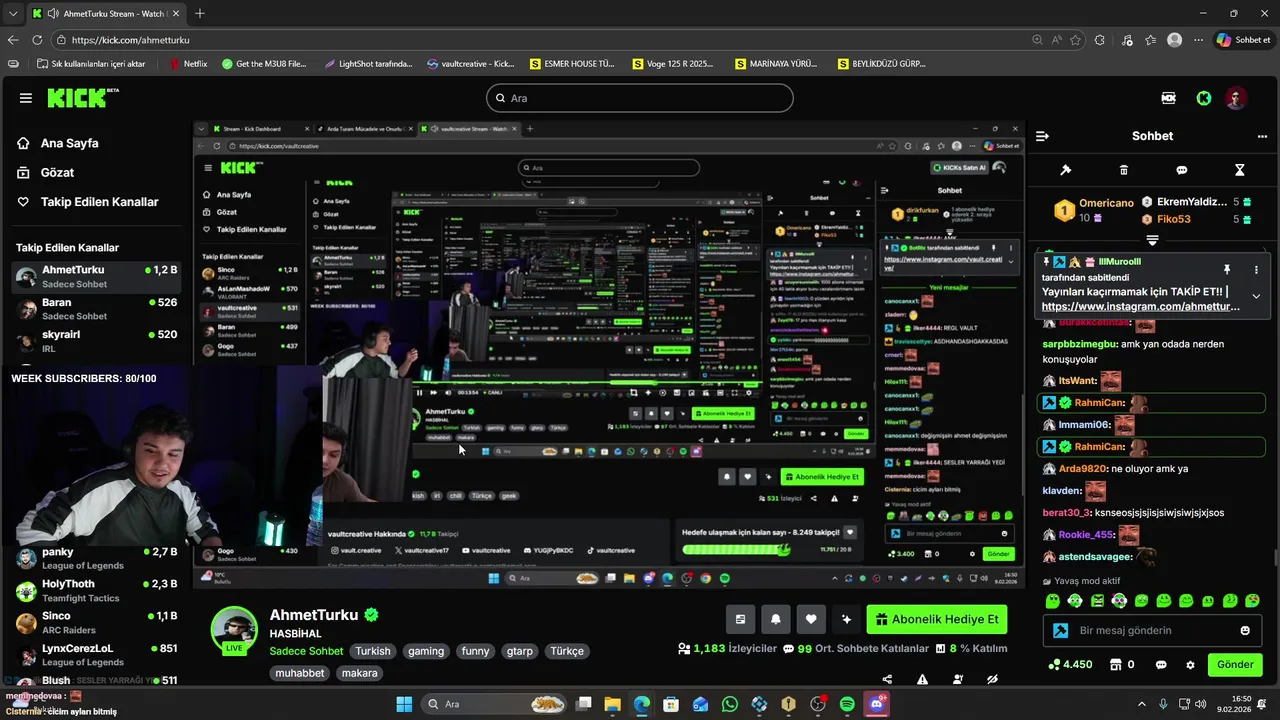1280x720 pixels.
Task: Click Abonelik Hediye Et button
Action: pos(936,619)
